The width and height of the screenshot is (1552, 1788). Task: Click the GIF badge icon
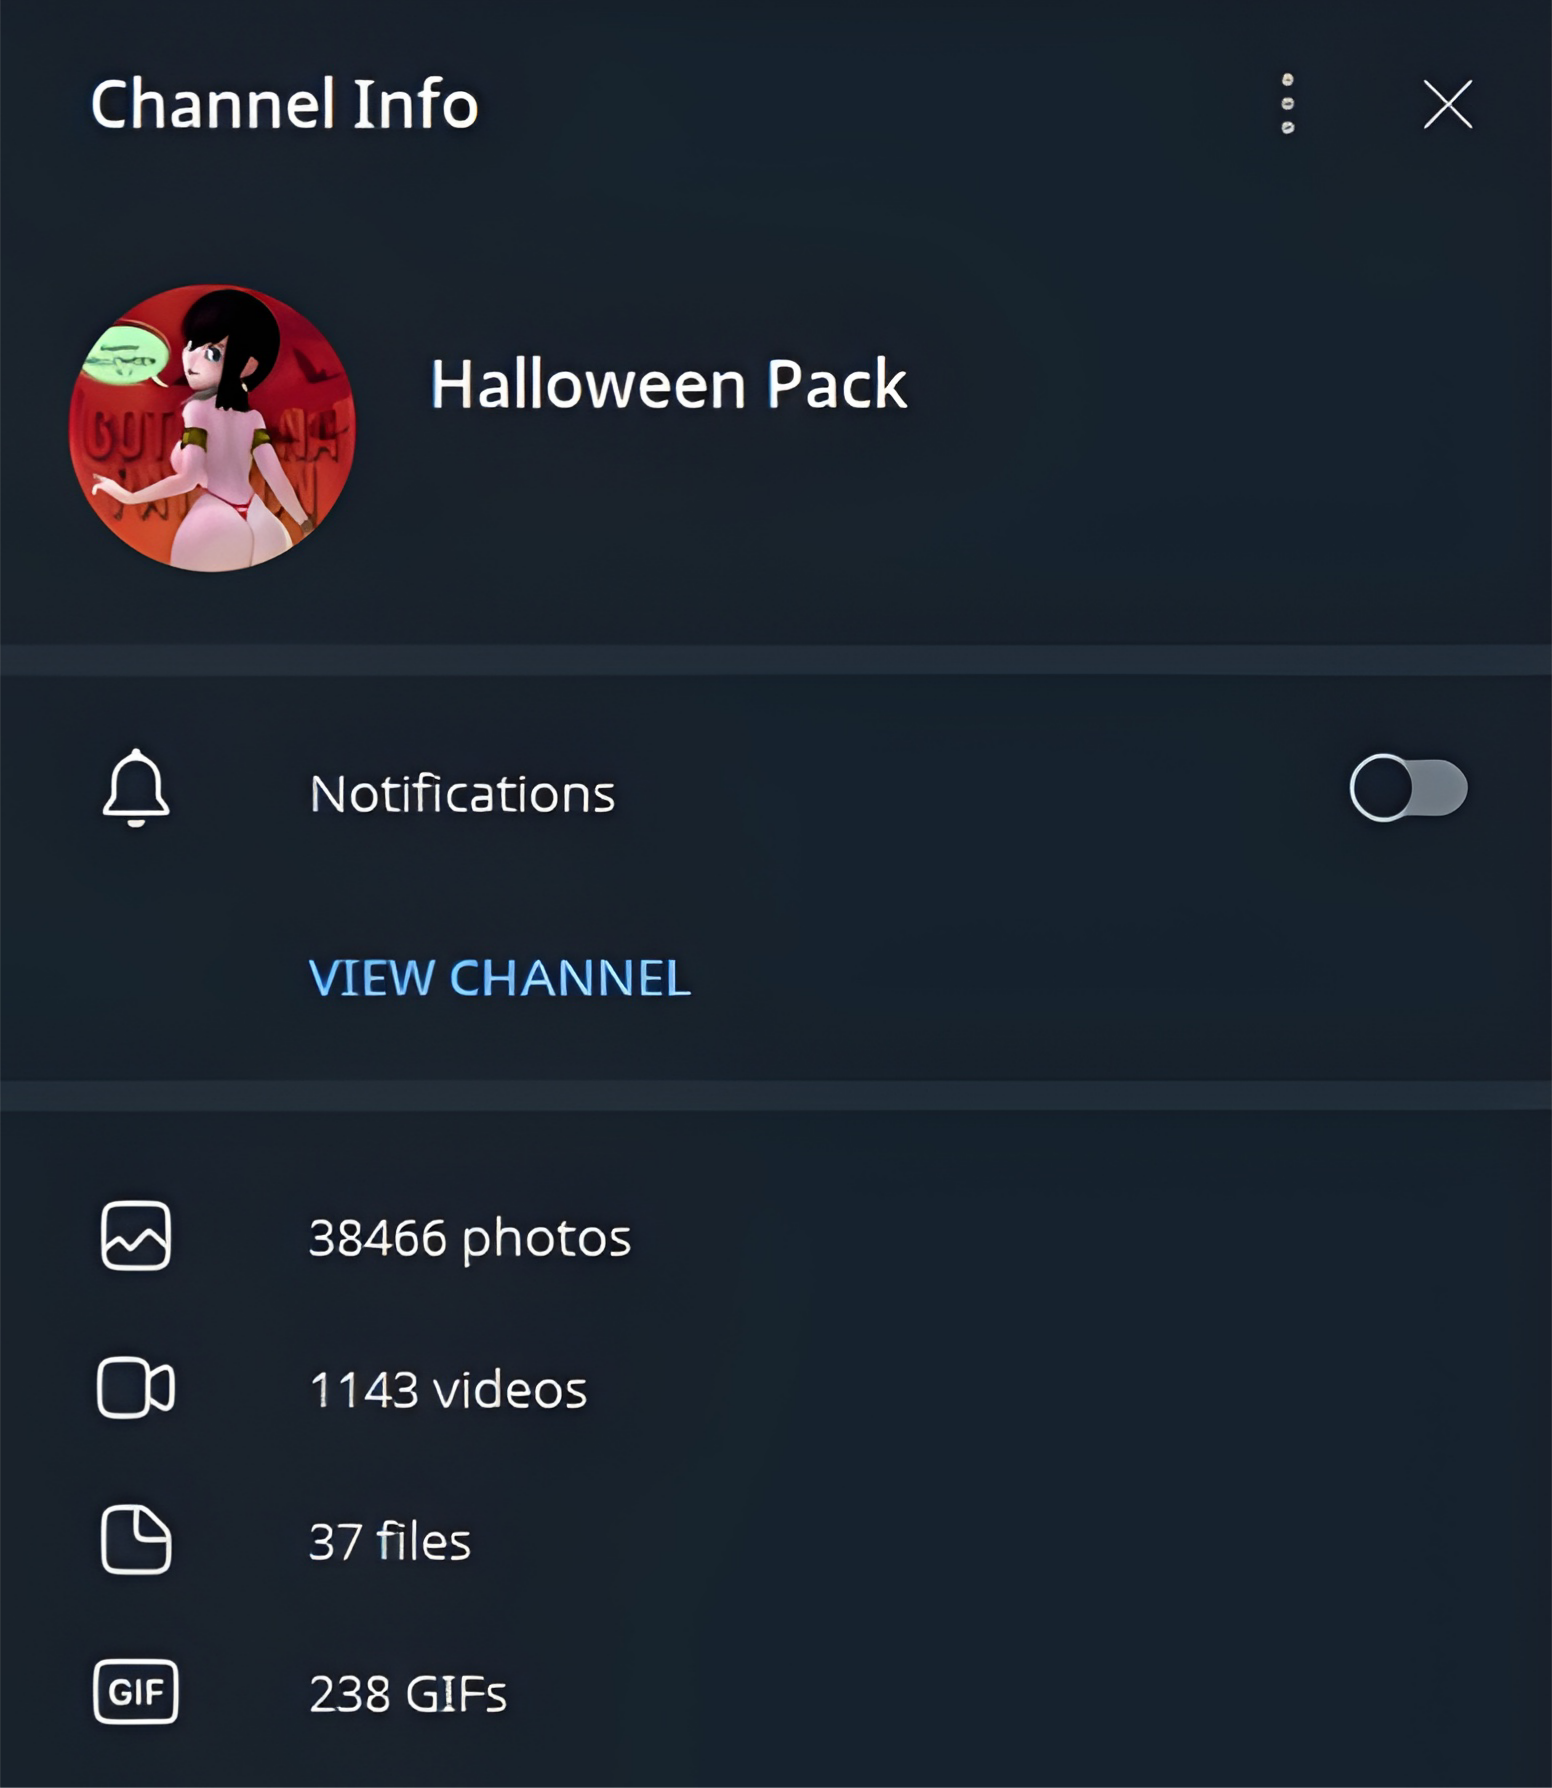click(x=136, y=1692)
